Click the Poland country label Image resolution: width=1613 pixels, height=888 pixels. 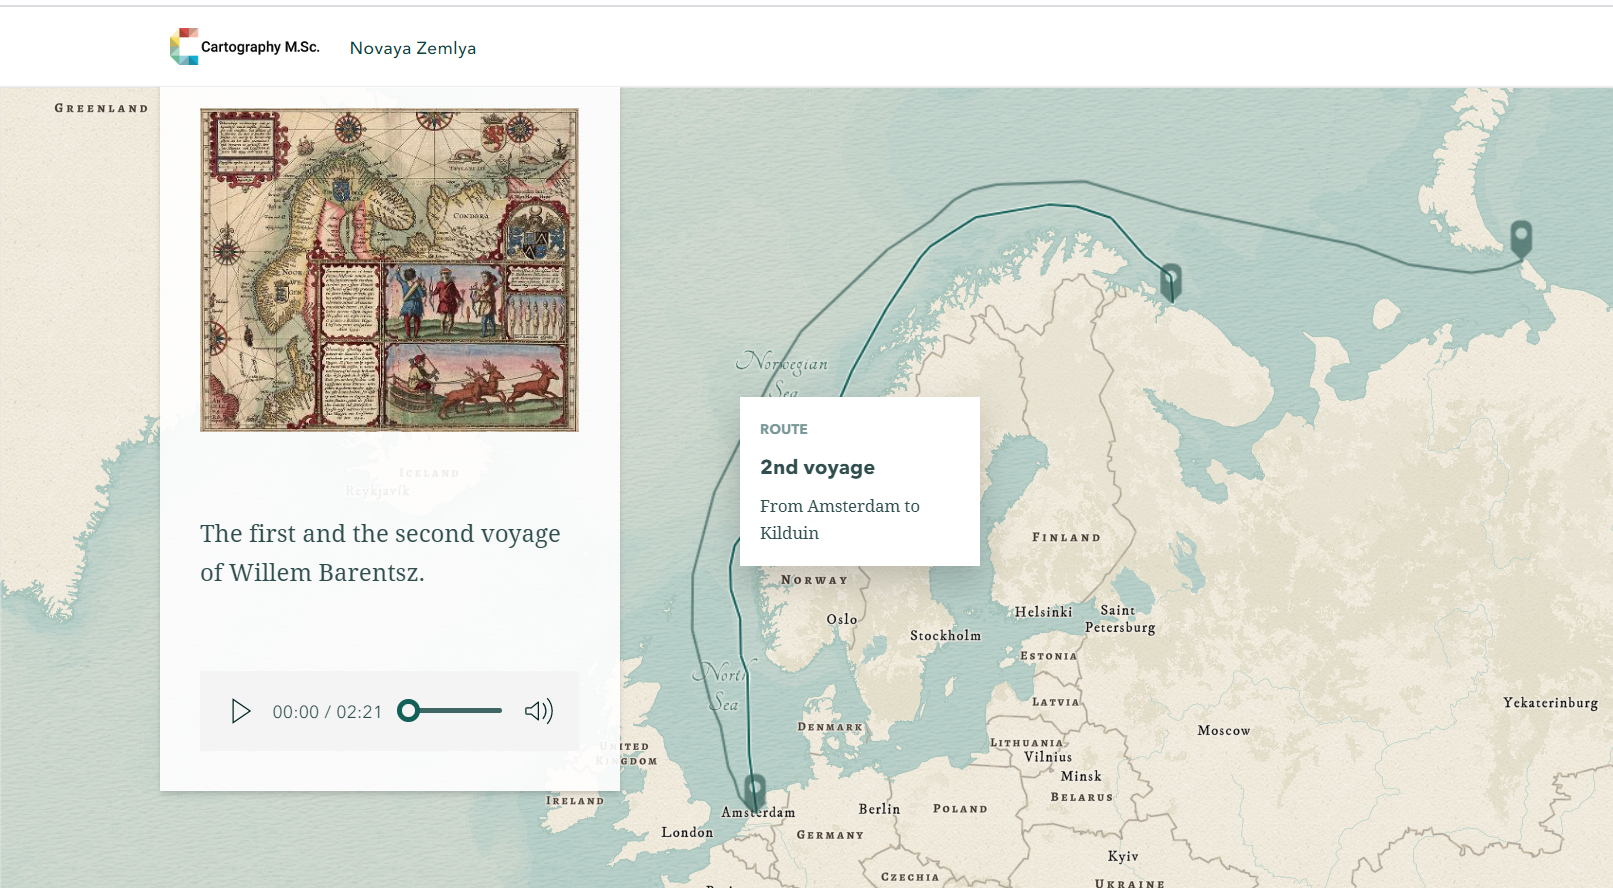960,808
